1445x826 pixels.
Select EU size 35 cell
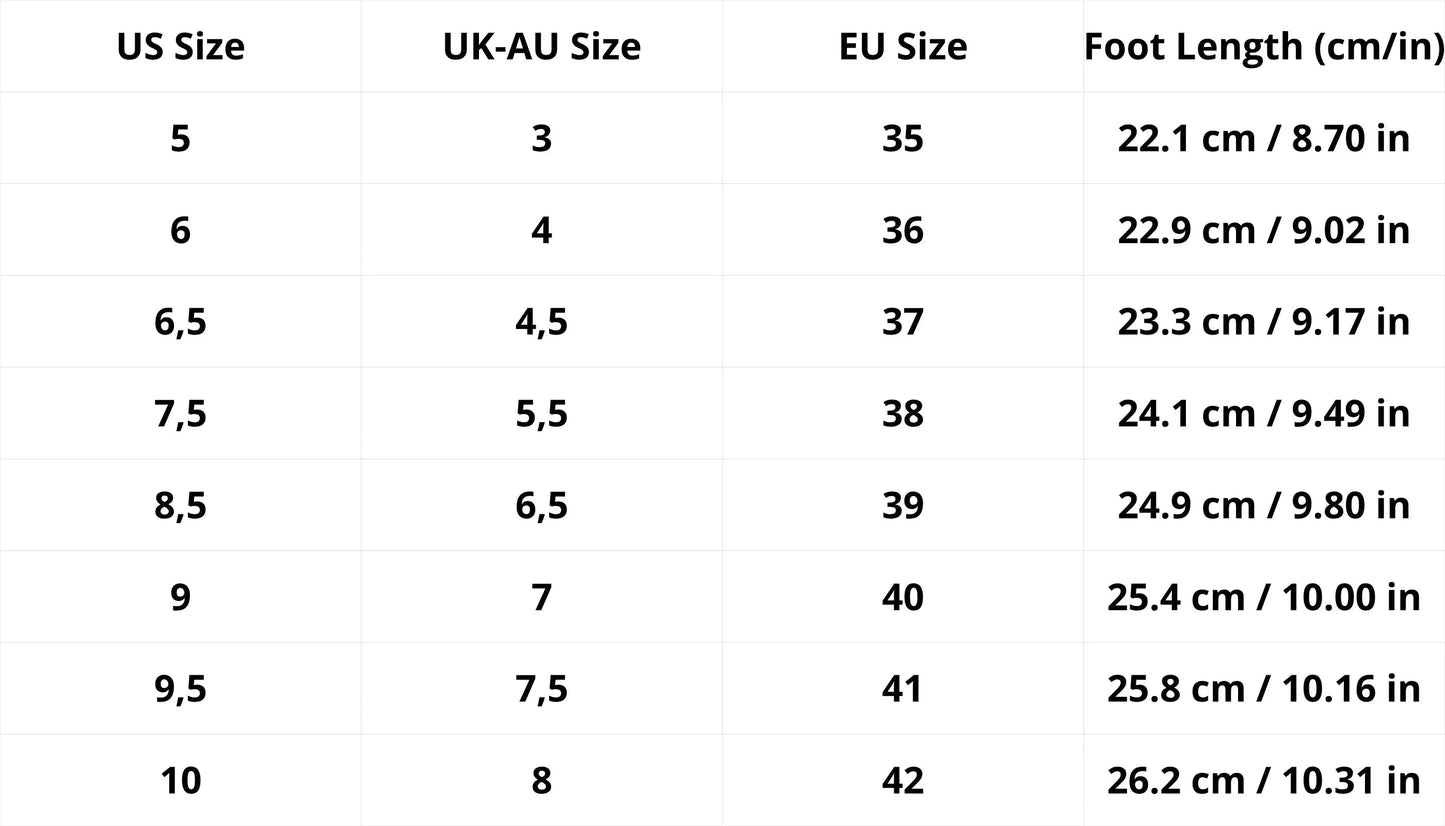pos(903,138)
